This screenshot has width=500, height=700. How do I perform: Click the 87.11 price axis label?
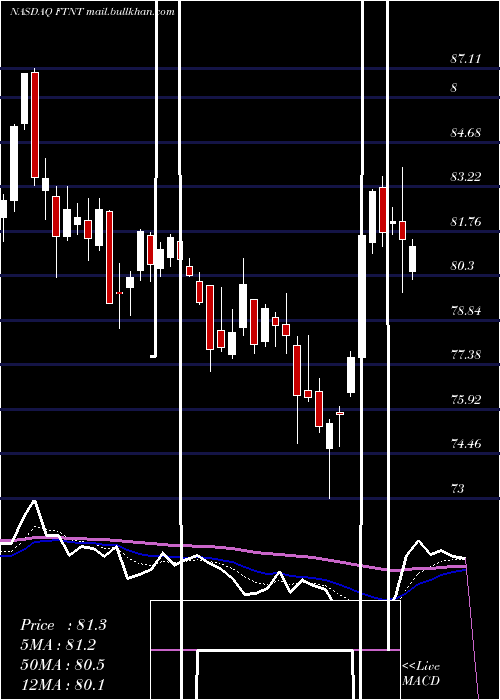pyautogui.click(x=466, y=58)
